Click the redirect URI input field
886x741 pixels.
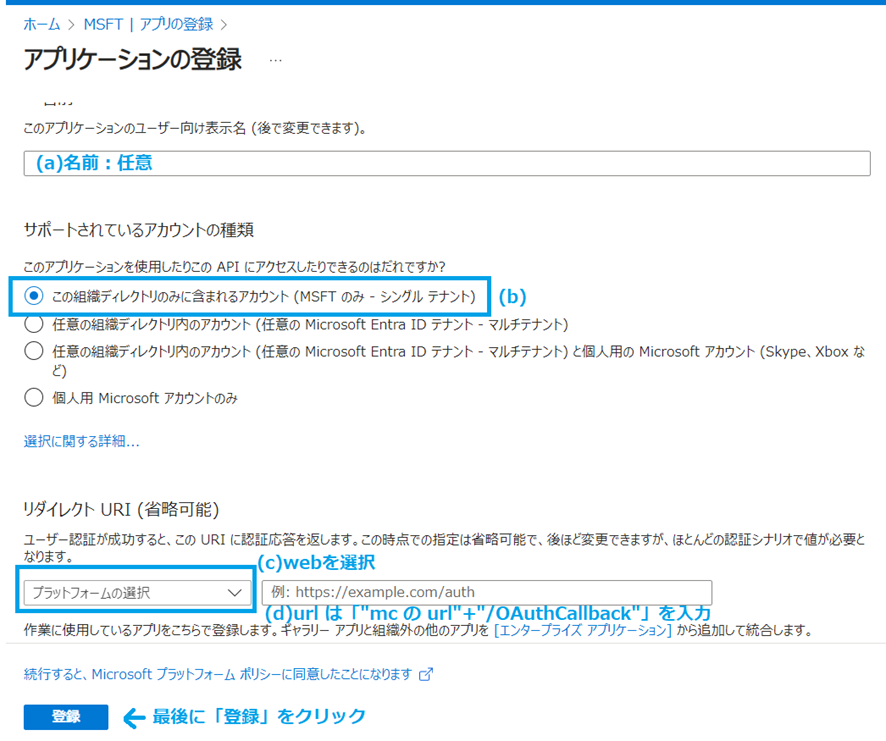(x=487, y=592)
